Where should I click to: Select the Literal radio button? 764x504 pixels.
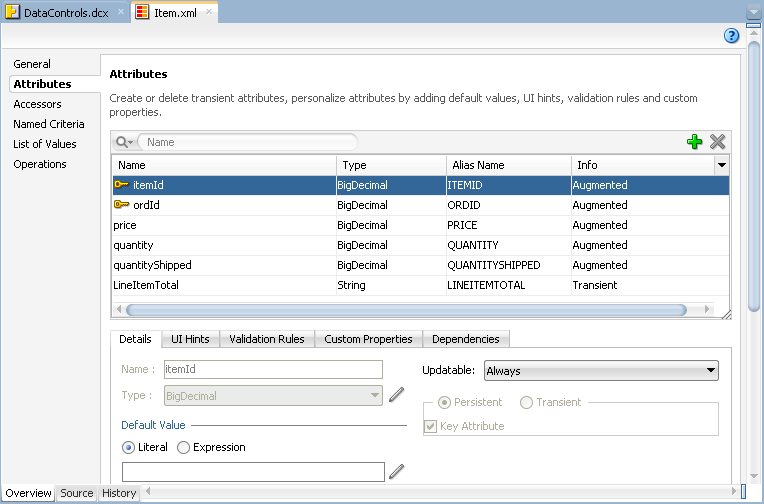pos(128,447)
